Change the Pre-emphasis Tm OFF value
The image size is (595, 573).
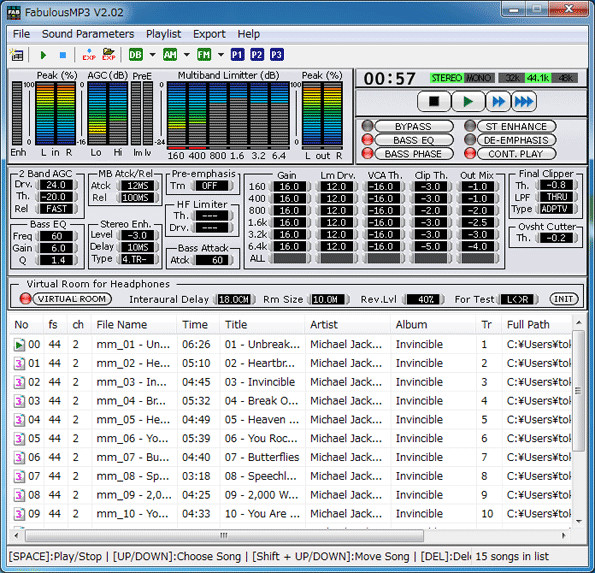pyautogui.click(x=211, y=186)
